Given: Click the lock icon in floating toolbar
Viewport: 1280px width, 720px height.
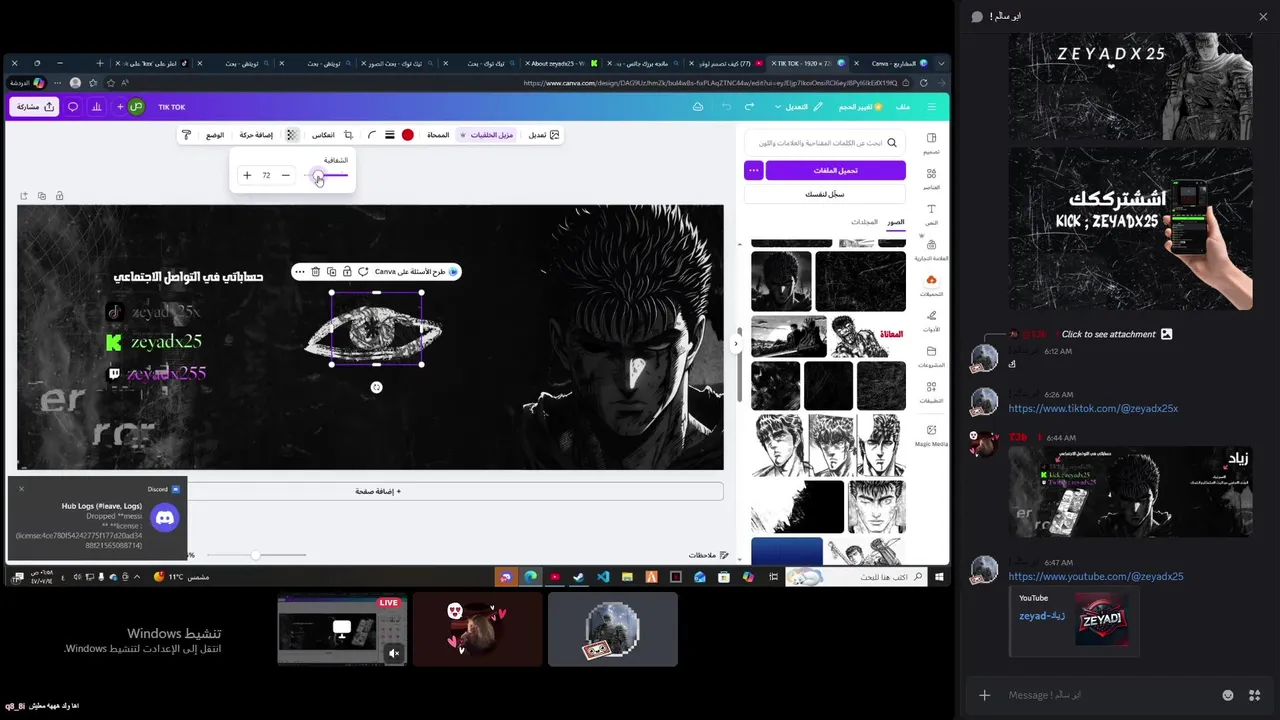Looking at the screenshot, I should coord(347,271).
